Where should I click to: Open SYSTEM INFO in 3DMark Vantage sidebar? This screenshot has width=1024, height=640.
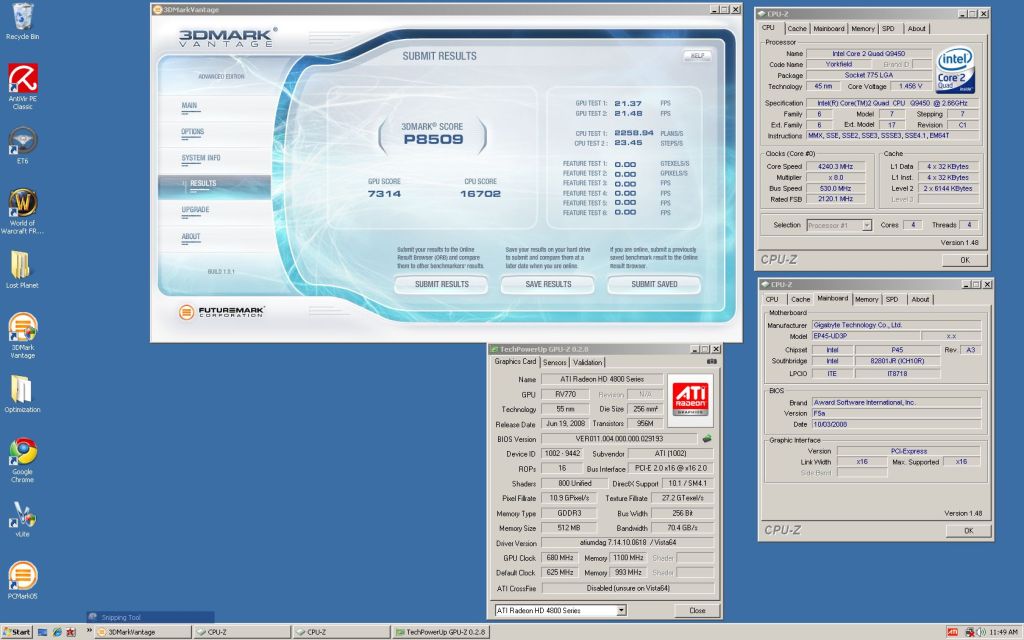(x=200, y=158)
